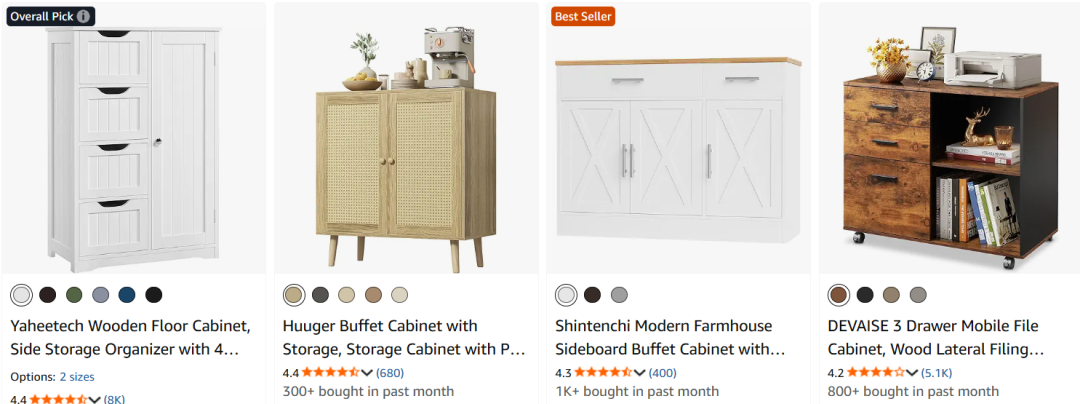Open the "2 sizes" options link

pos(76,377)
